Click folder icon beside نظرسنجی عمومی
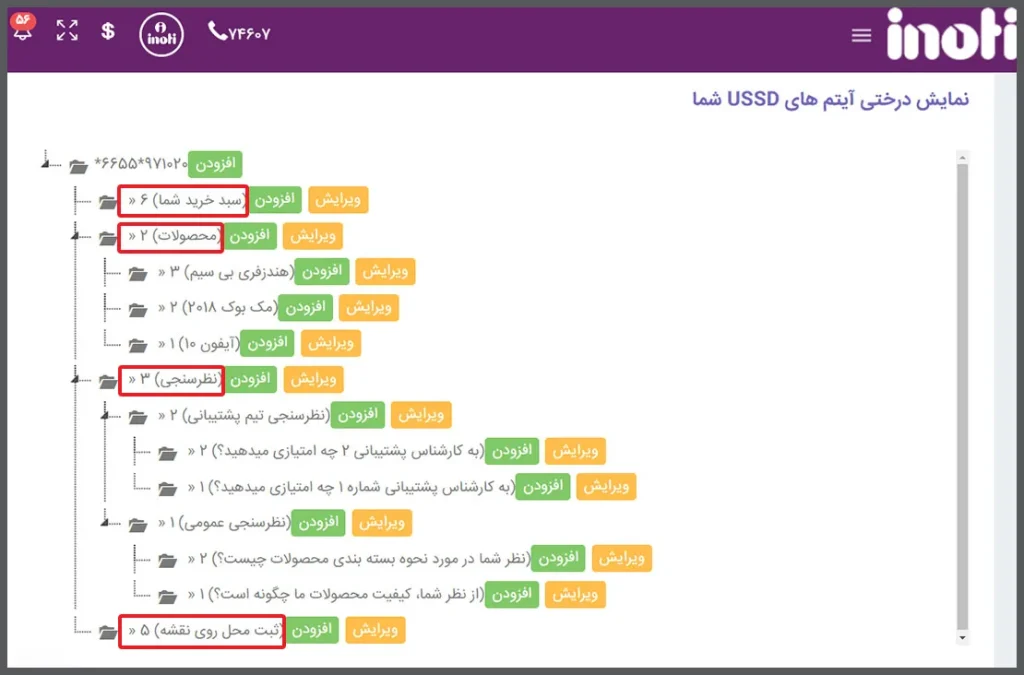Screen dimensions: 1024x675 [x=137, y=524]
